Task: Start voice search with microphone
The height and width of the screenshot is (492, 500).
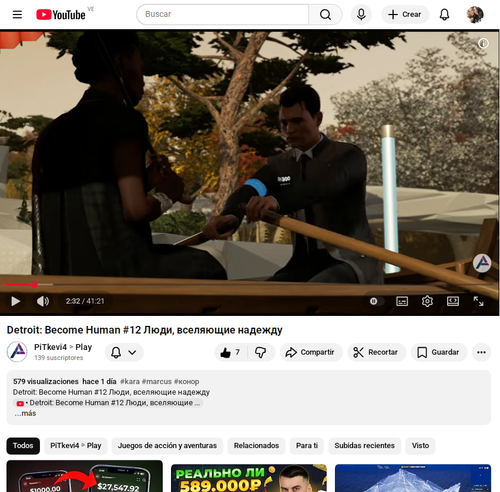Action: tap(361, 14)
